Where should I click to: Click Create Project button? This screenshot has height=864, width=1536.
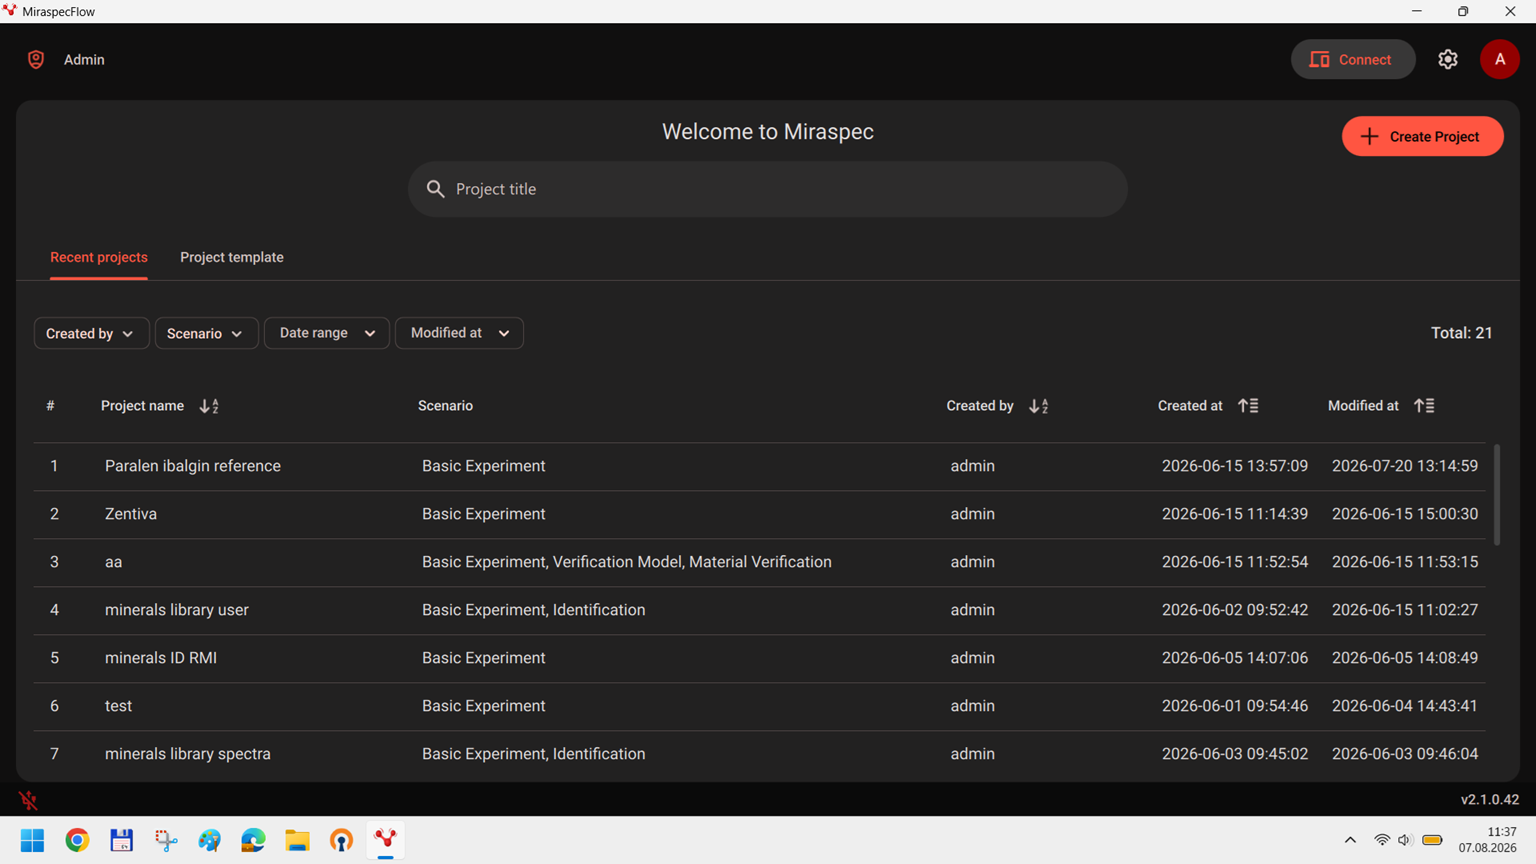tap(1422, 137)
